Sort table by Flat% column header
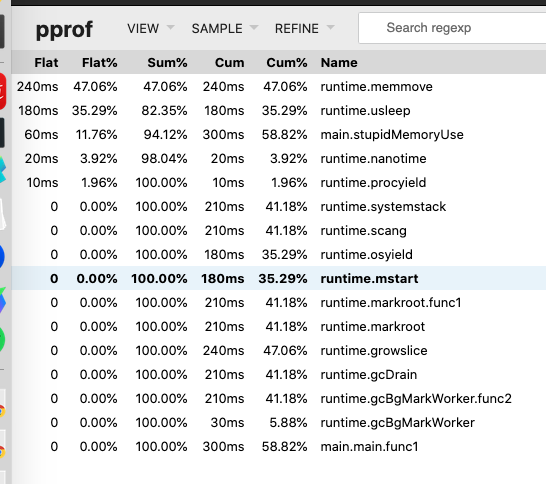Viewport: 546px width, 484px height. 100,63
